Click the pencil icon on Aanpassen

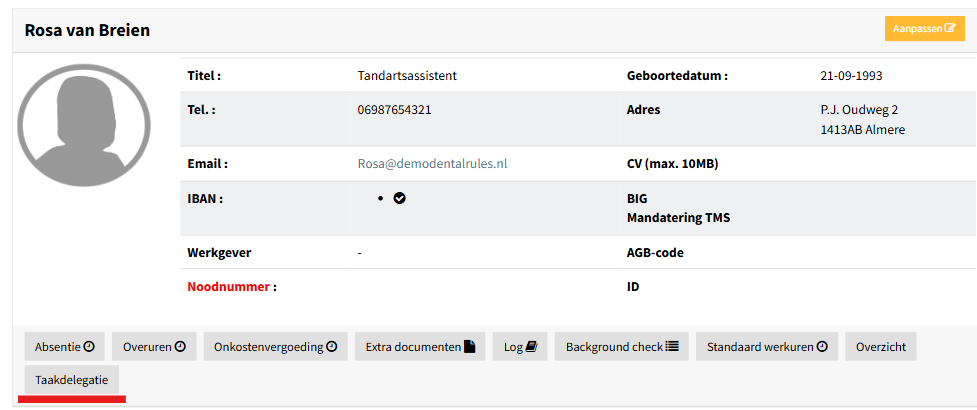point(950,29)
